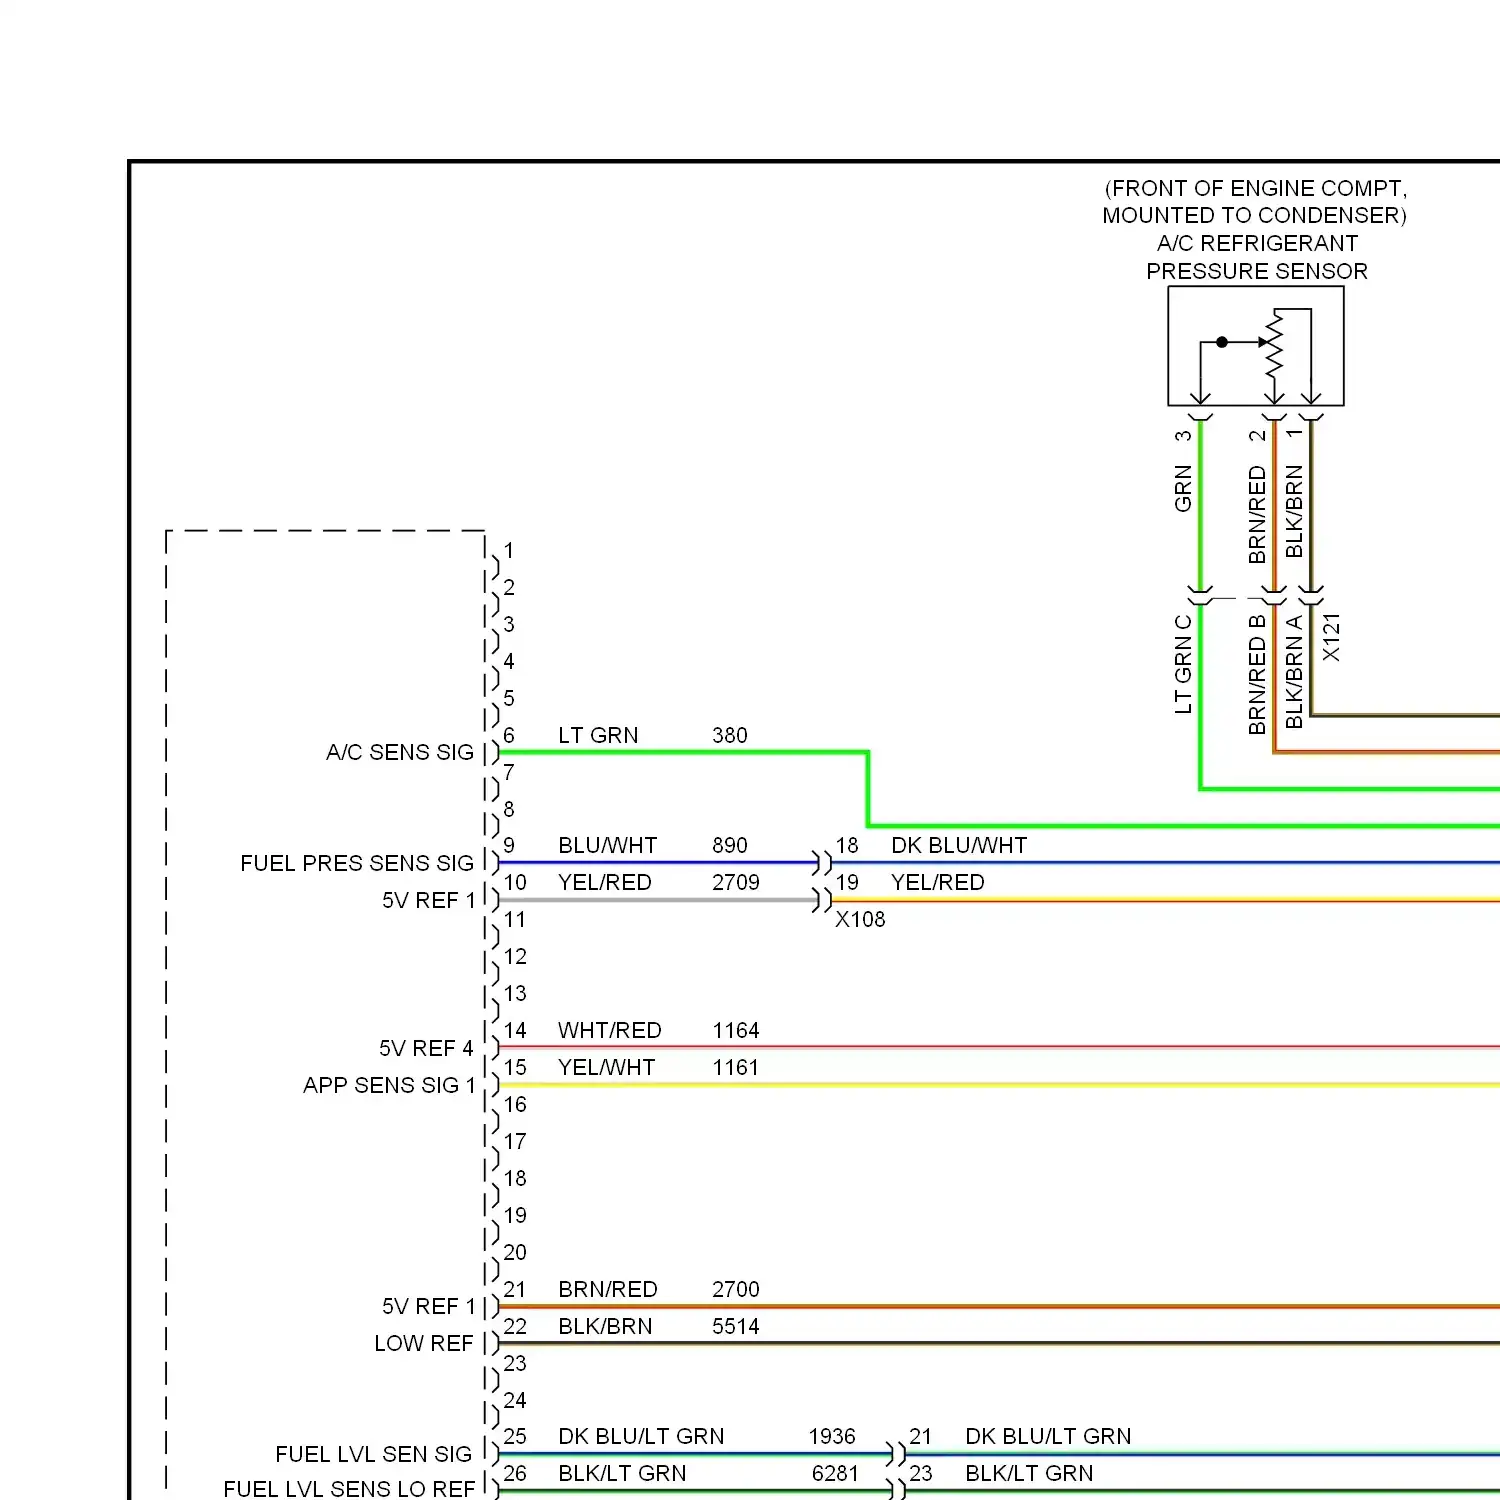Click the 5V REF 1 label at pin 21
The height and width of the screenshot is (1500, 1500).
(x=429, y=1306)
